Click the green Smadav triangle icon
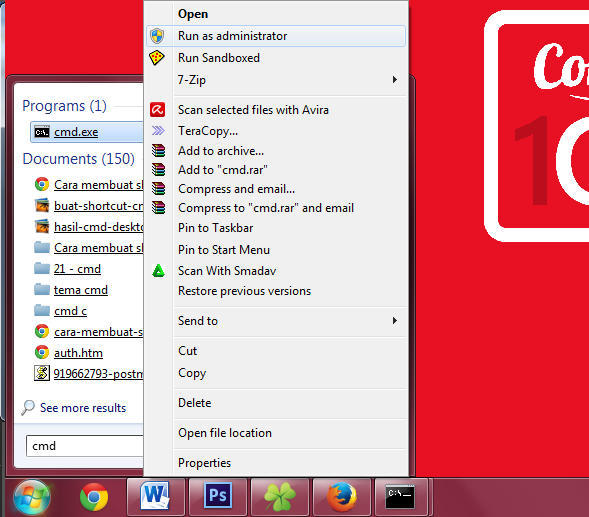The height and width of the screenshot is (517, 589). [x=159, y=271]
